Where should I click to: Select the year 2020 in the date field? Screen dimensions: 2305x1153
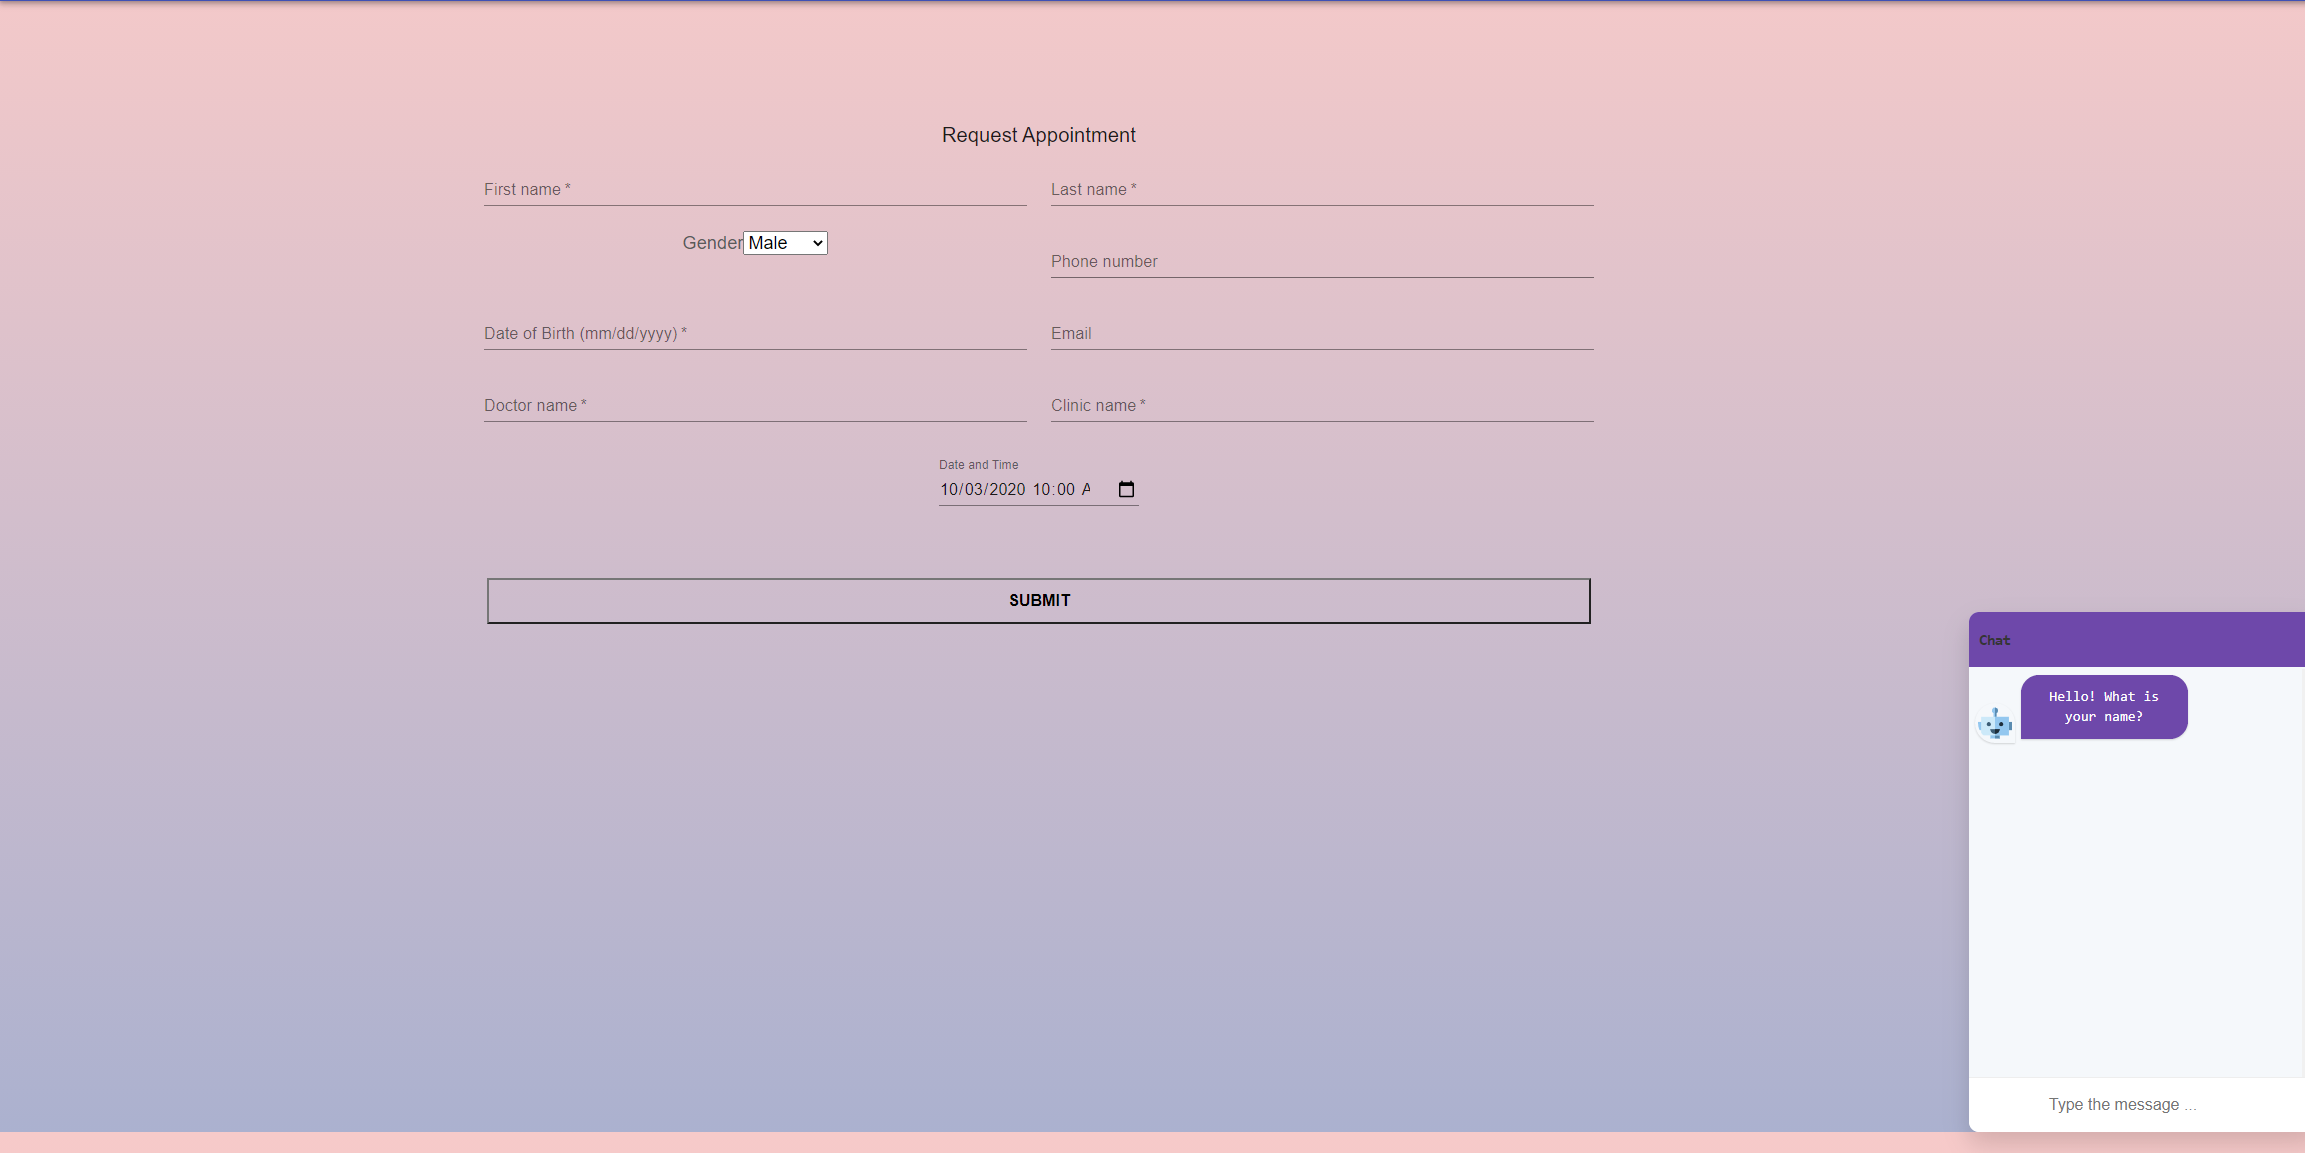coord(1007,489)
